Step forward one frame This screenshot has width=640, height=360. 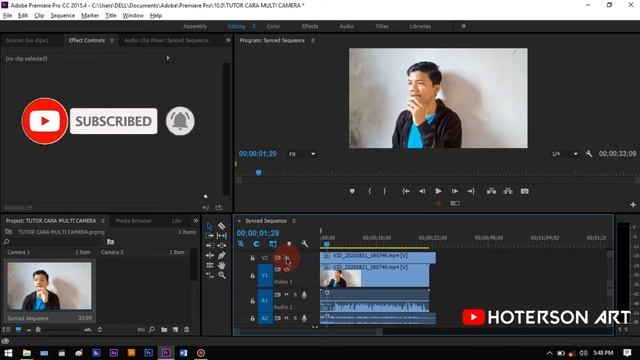point(455,191)
